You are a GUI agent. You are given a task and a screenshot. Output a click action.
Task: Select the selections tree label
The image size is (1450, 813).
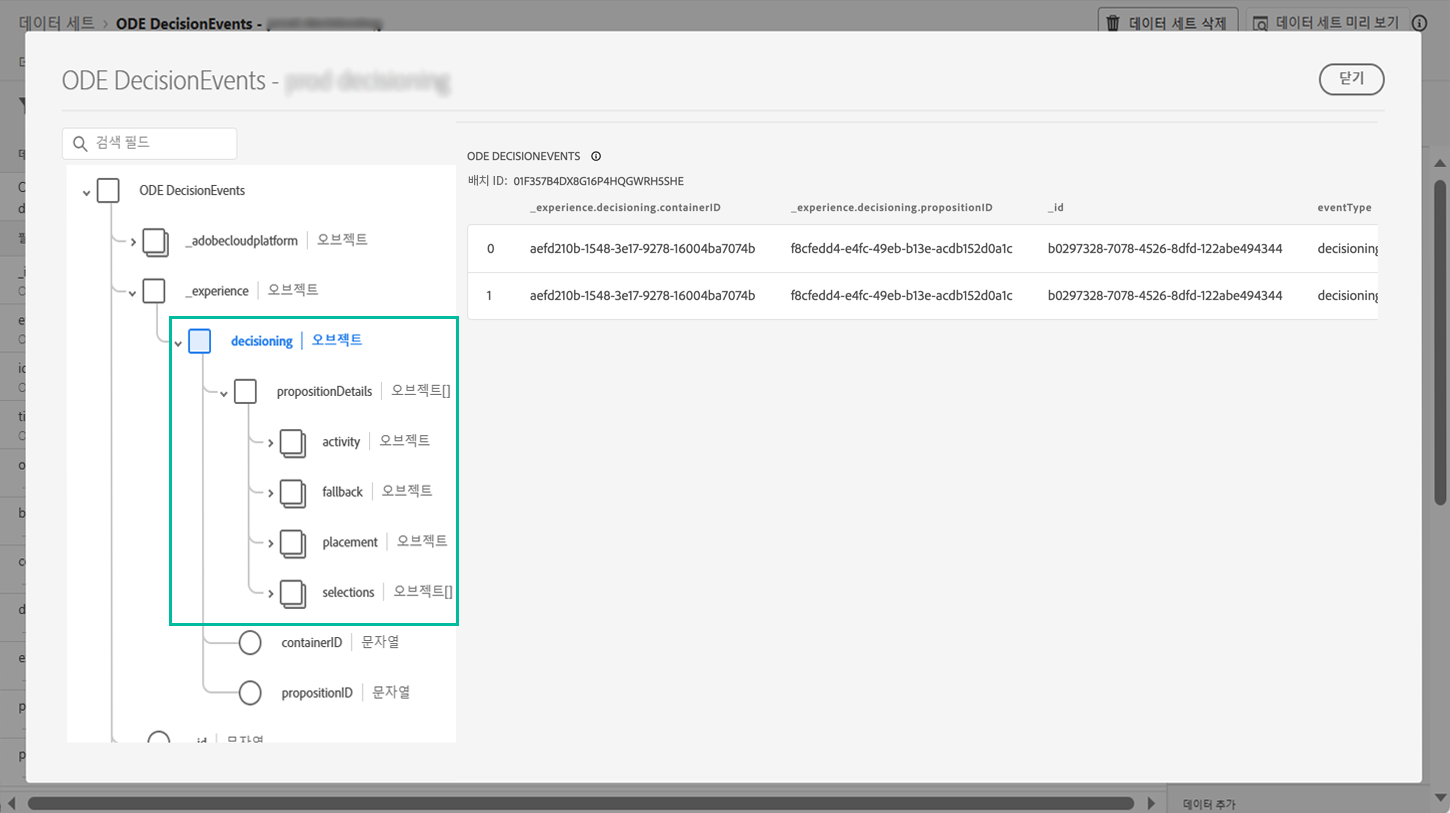(348, 592)
